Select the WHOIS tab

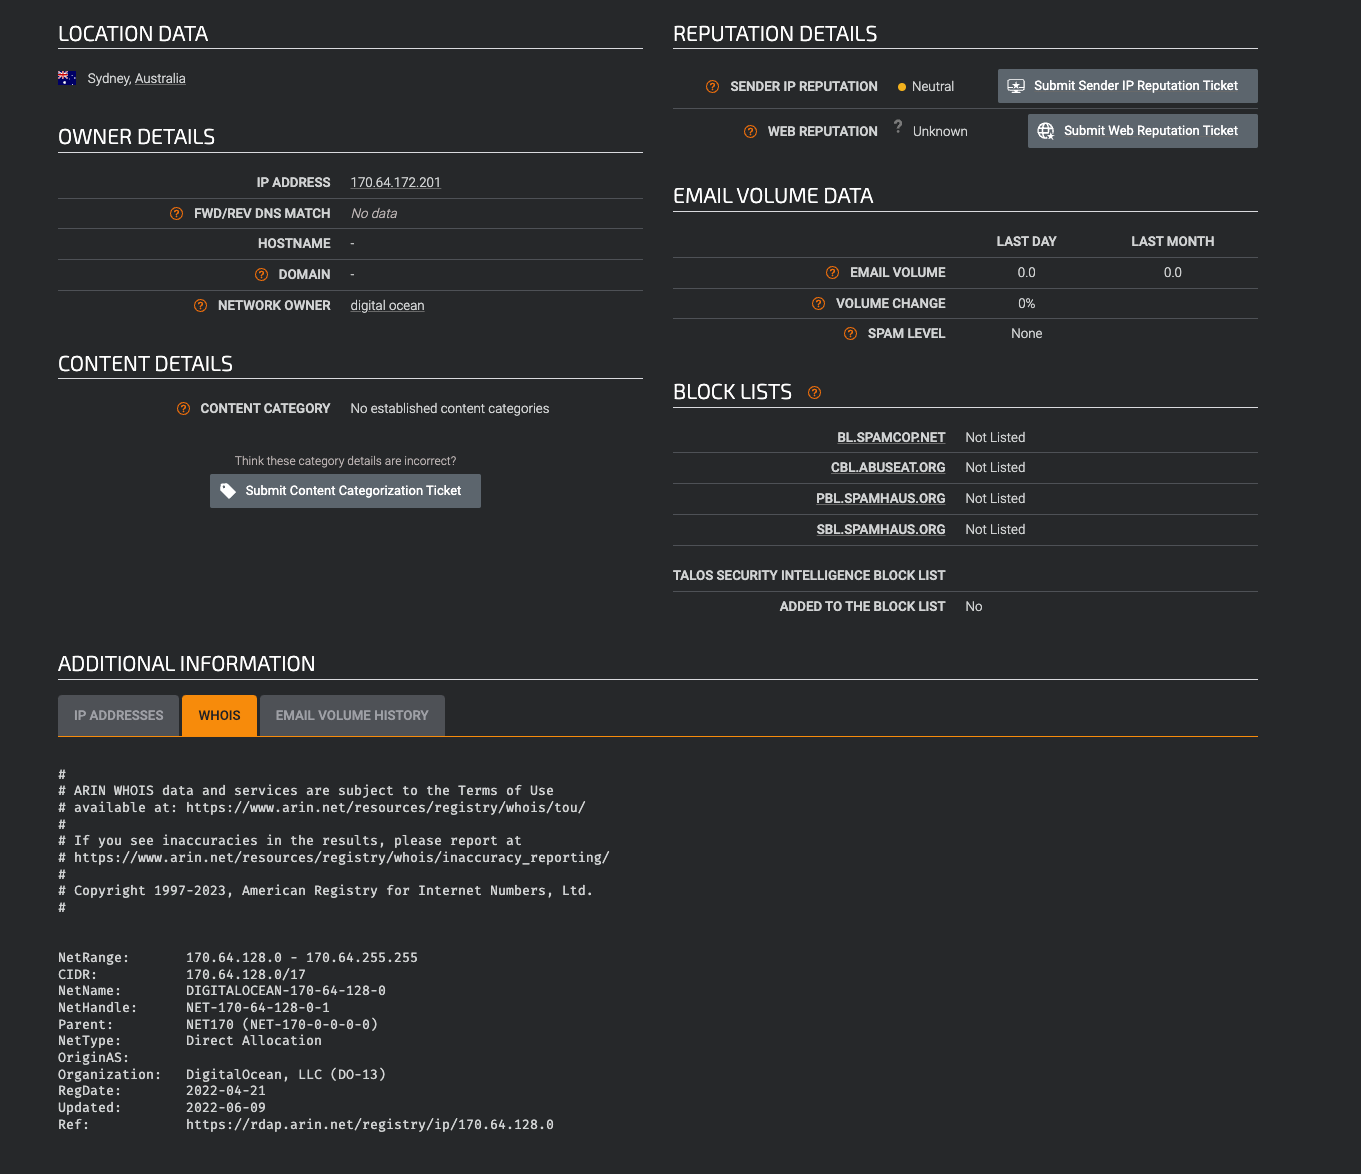(x=219, y=715)
